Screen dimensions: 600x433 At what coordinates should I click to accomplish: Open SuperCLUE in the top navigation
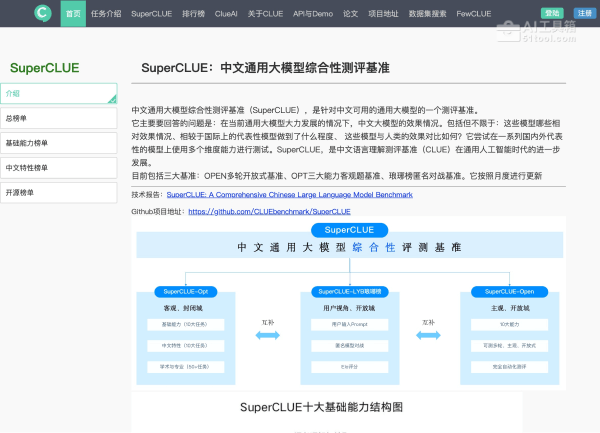(151, 14)
